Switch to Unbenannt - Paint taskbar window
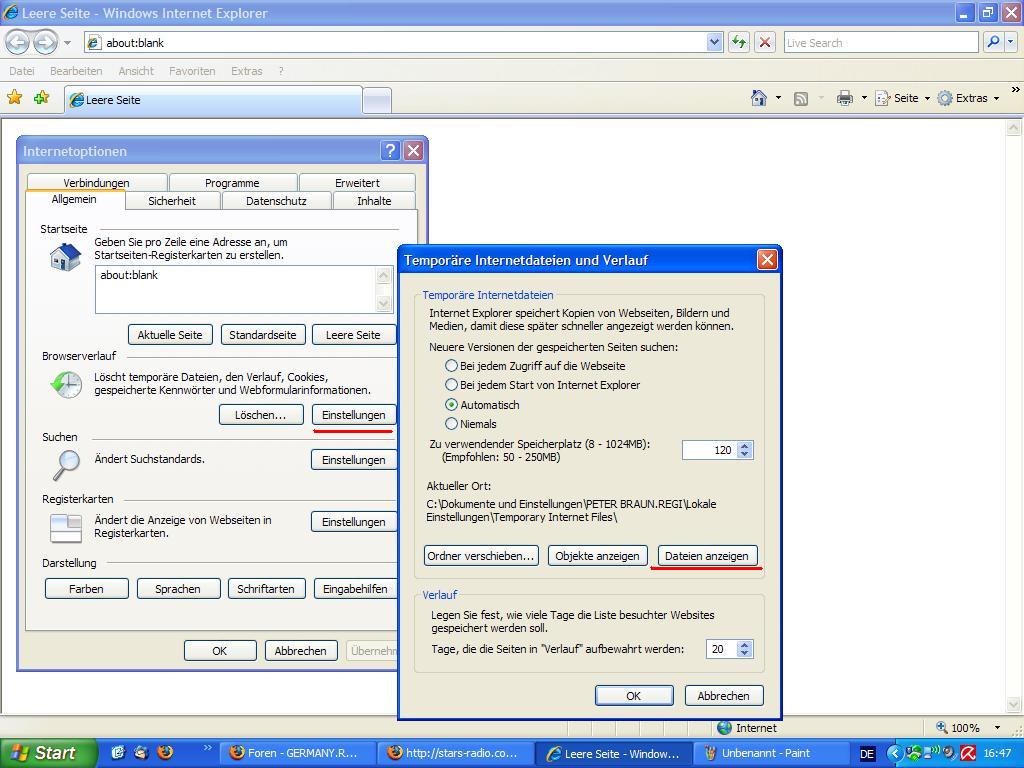Screen dimensions: 1024x768 coord(772,754)
